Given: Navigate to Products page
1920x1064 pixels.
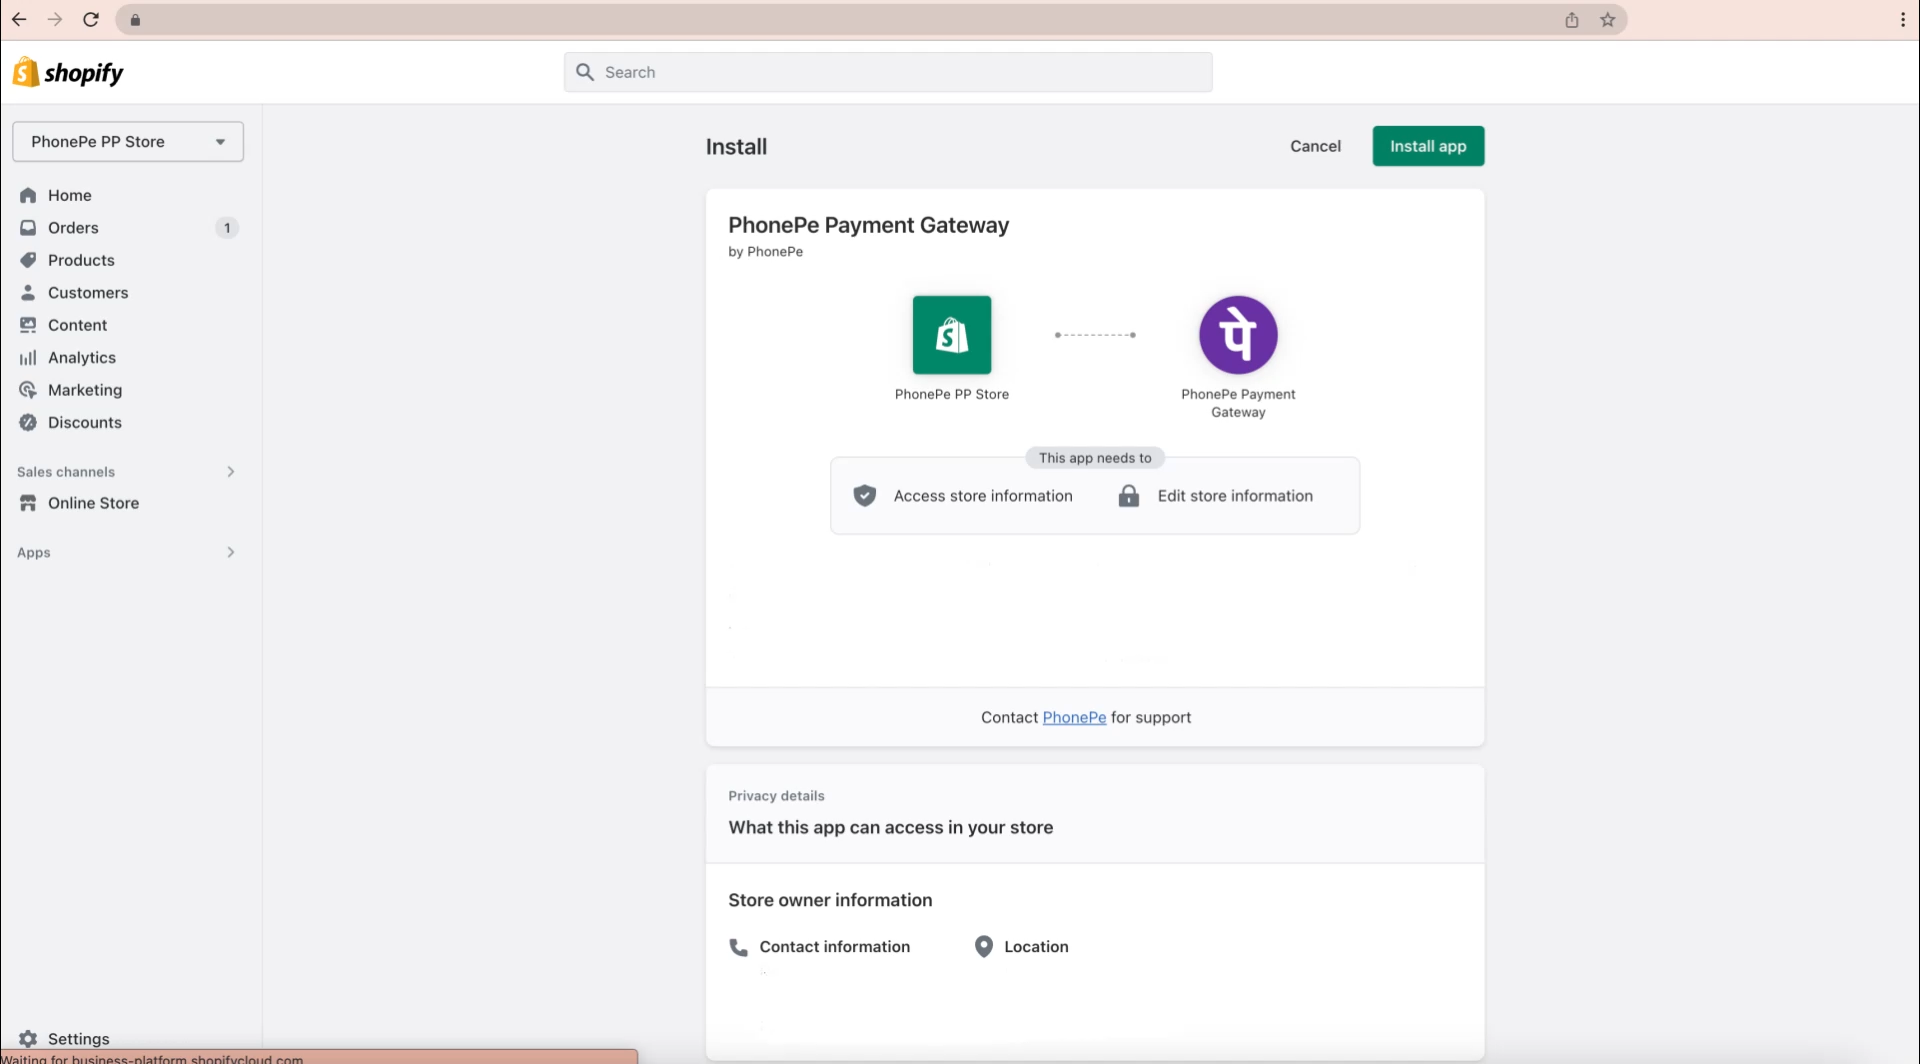Looking at the screenshot, I should point(81,260).
